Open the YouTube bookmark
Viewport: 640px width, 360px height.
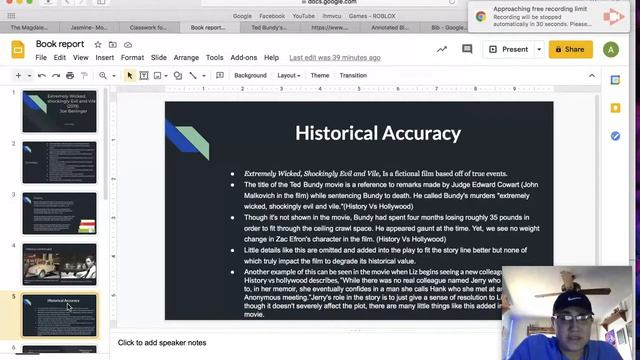(303, 16)
